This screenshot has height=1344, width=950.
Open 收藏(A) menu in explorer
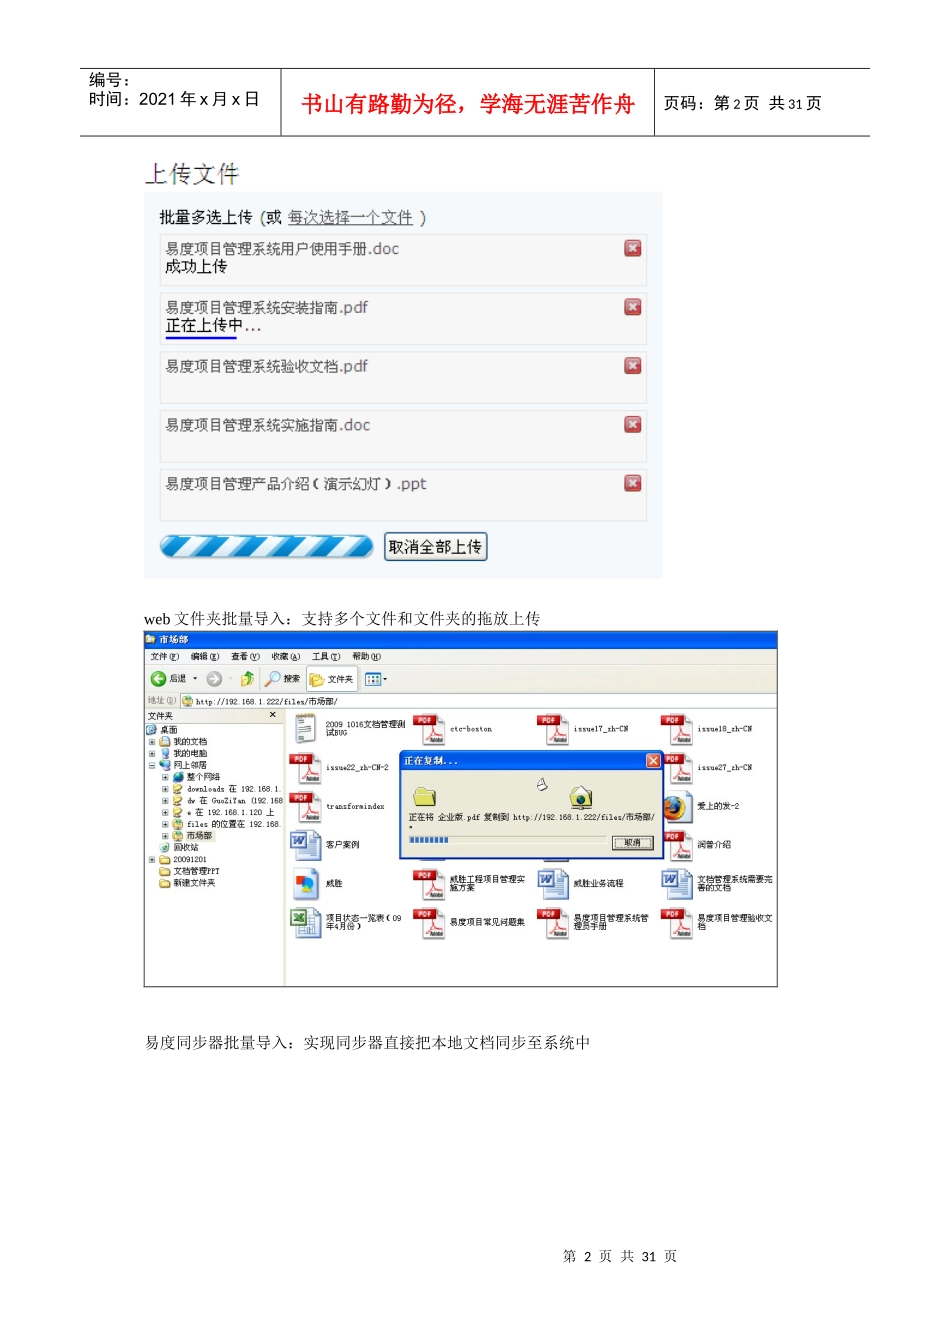(x=285, y=657)
